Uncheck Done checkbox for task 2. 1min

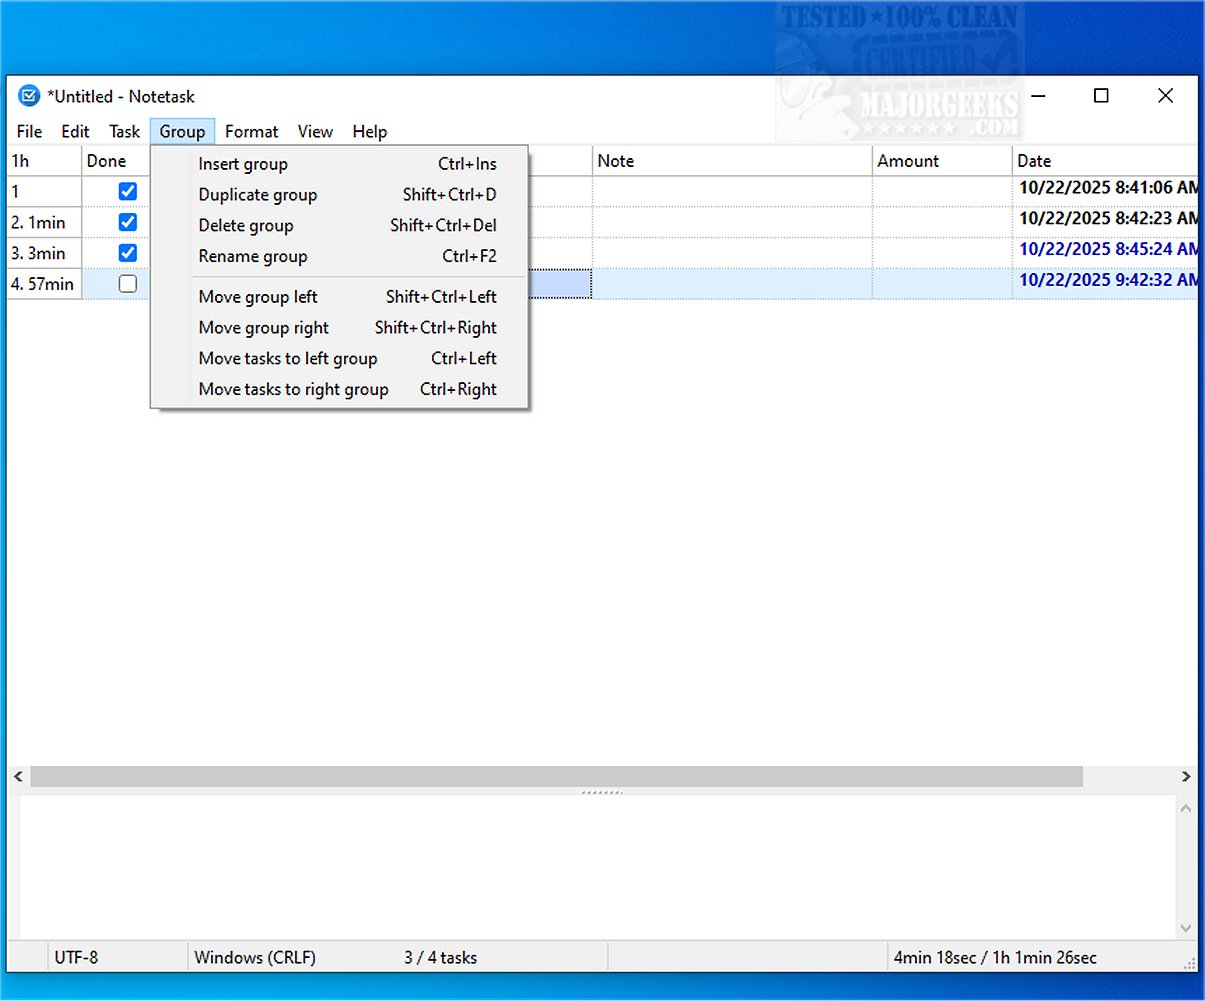(128, 222)
